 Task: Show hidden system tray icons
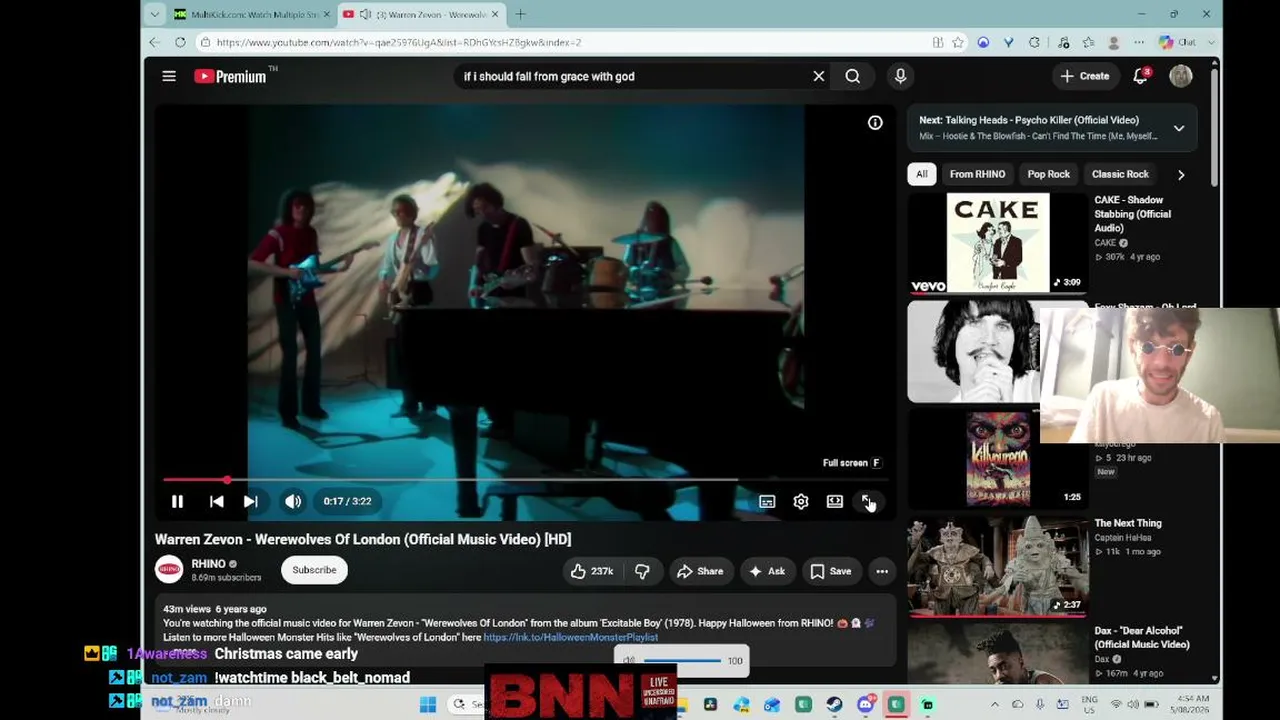[994, 705]
